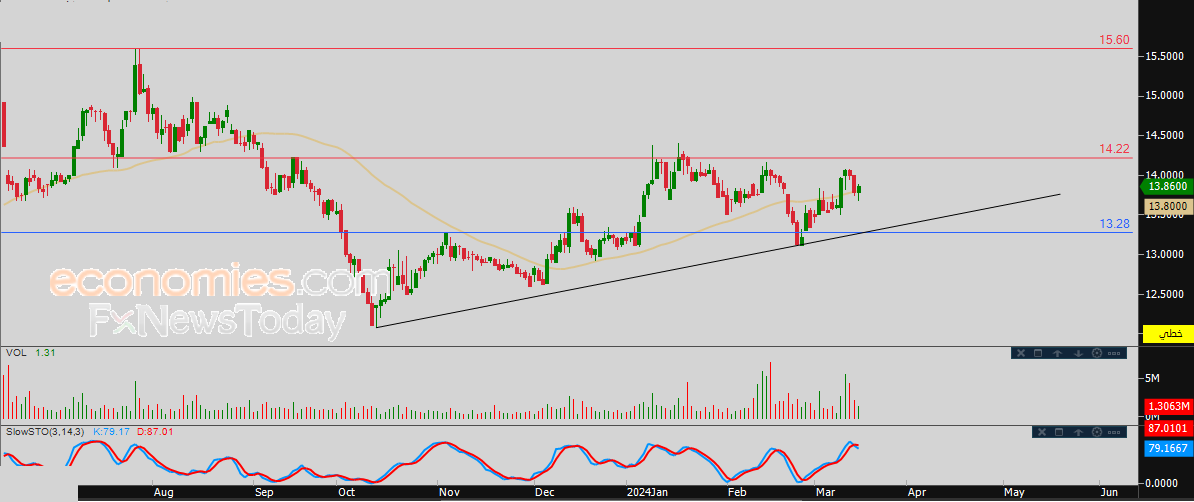The width and height of the screenshot is (1194, 502).
Task: Select the 13.8600 current price tag
Action: coord(1168,186)
